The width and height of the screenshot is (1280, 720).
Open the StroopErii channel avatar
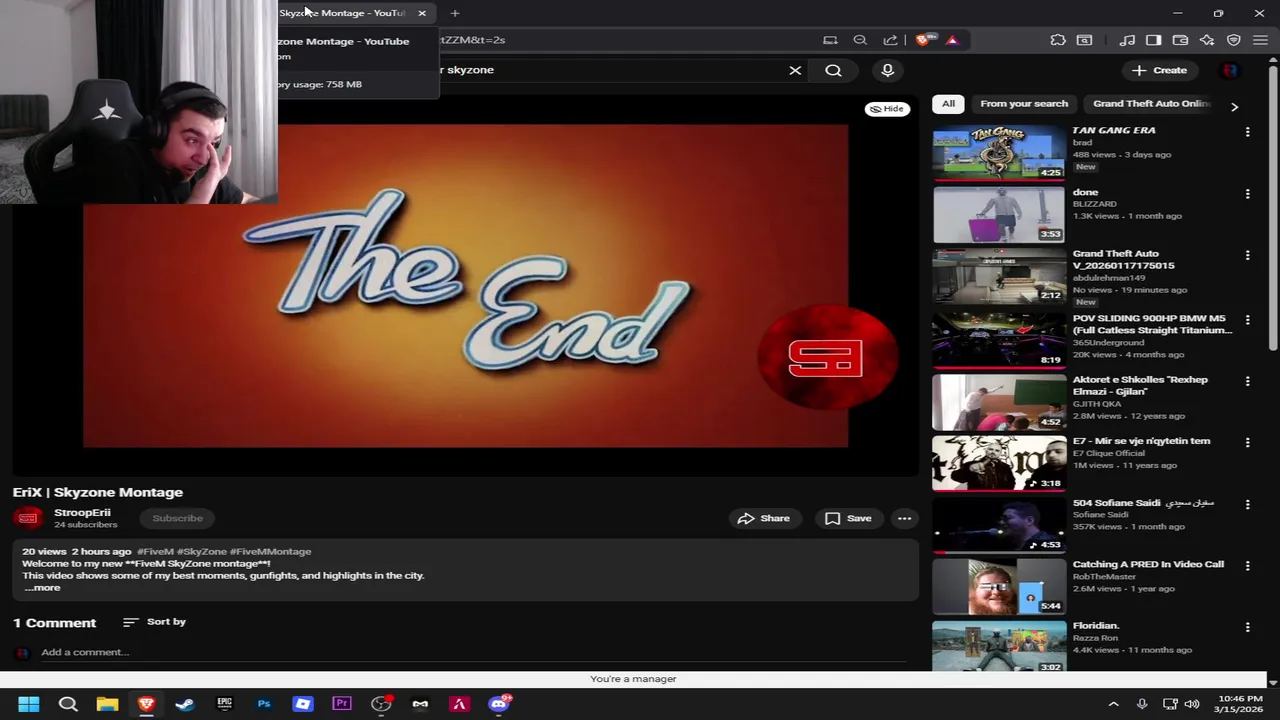tap(28, 518)
